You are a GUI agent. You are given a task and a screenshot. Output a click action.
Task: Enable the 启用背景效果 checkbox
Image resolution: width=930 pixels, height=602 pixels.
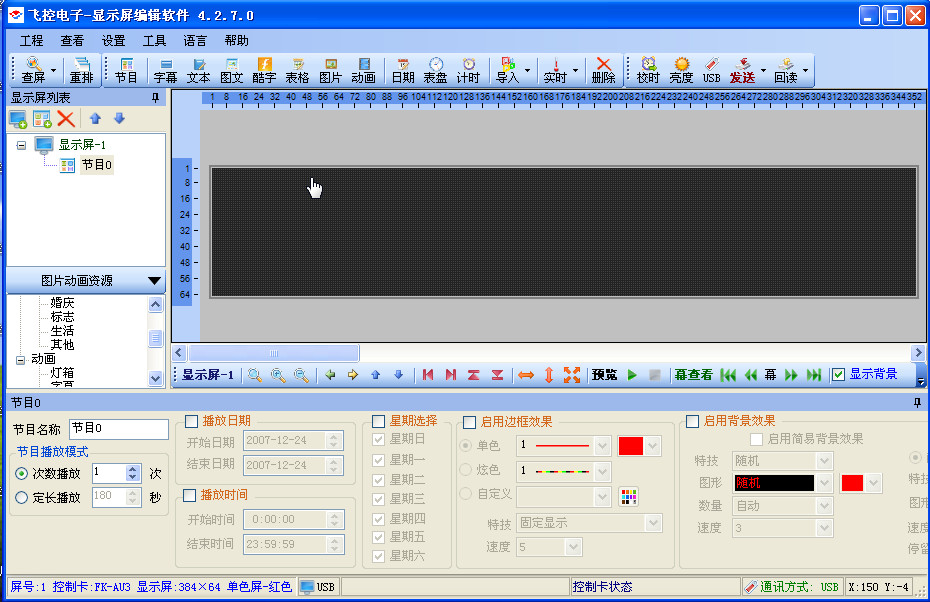692,421
